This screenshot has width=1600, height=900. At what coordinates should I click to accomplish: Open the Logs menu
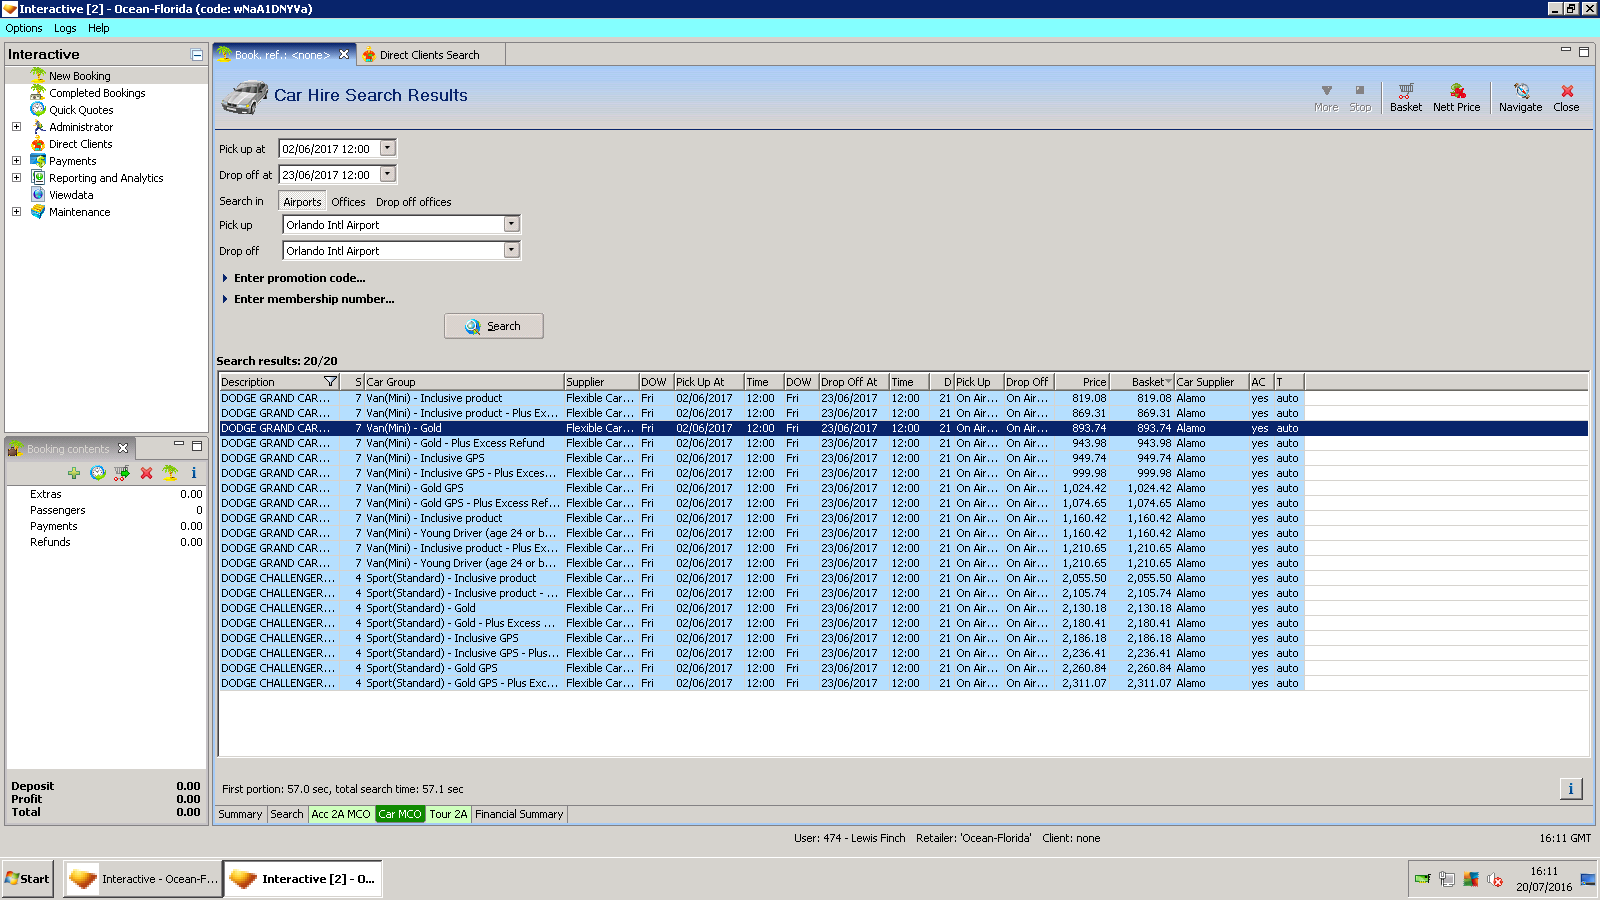(x=65, y=28)
